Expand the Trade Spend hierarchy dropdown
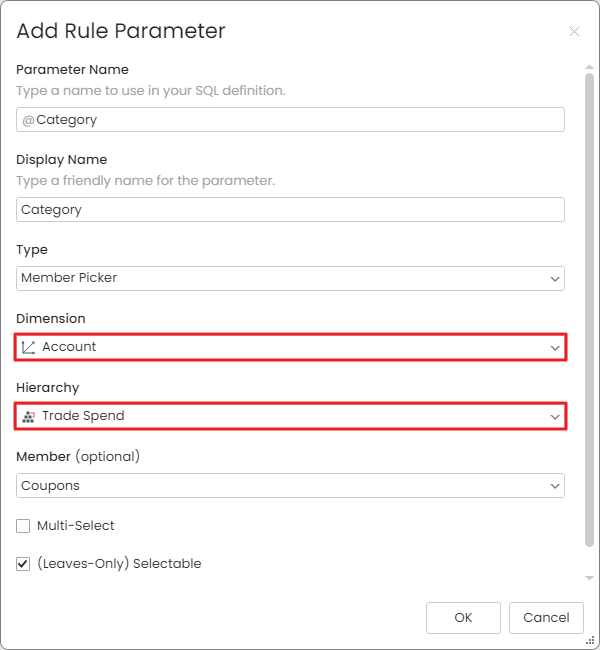The width and height of the screenshot is (600, 650). (290, 416)
